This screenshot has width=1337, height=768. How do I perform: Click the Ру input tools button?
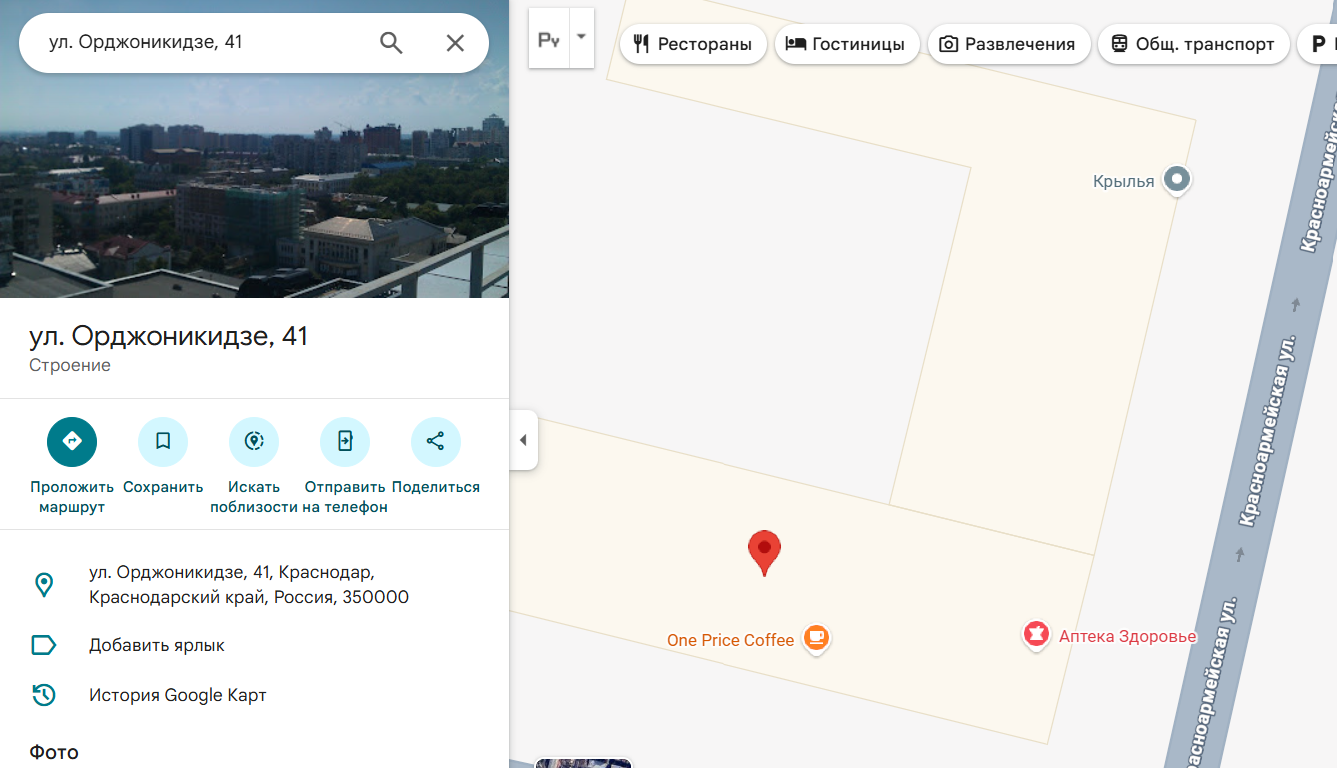coord(549,39)
